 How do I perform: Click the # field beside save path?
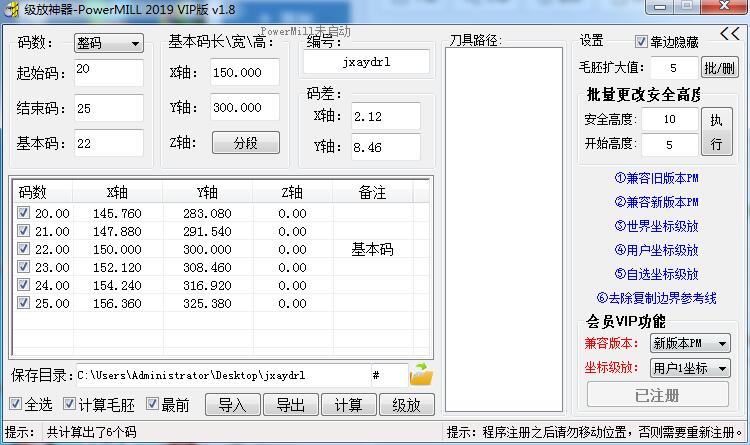pyautogui.click(x=390, y=375)
